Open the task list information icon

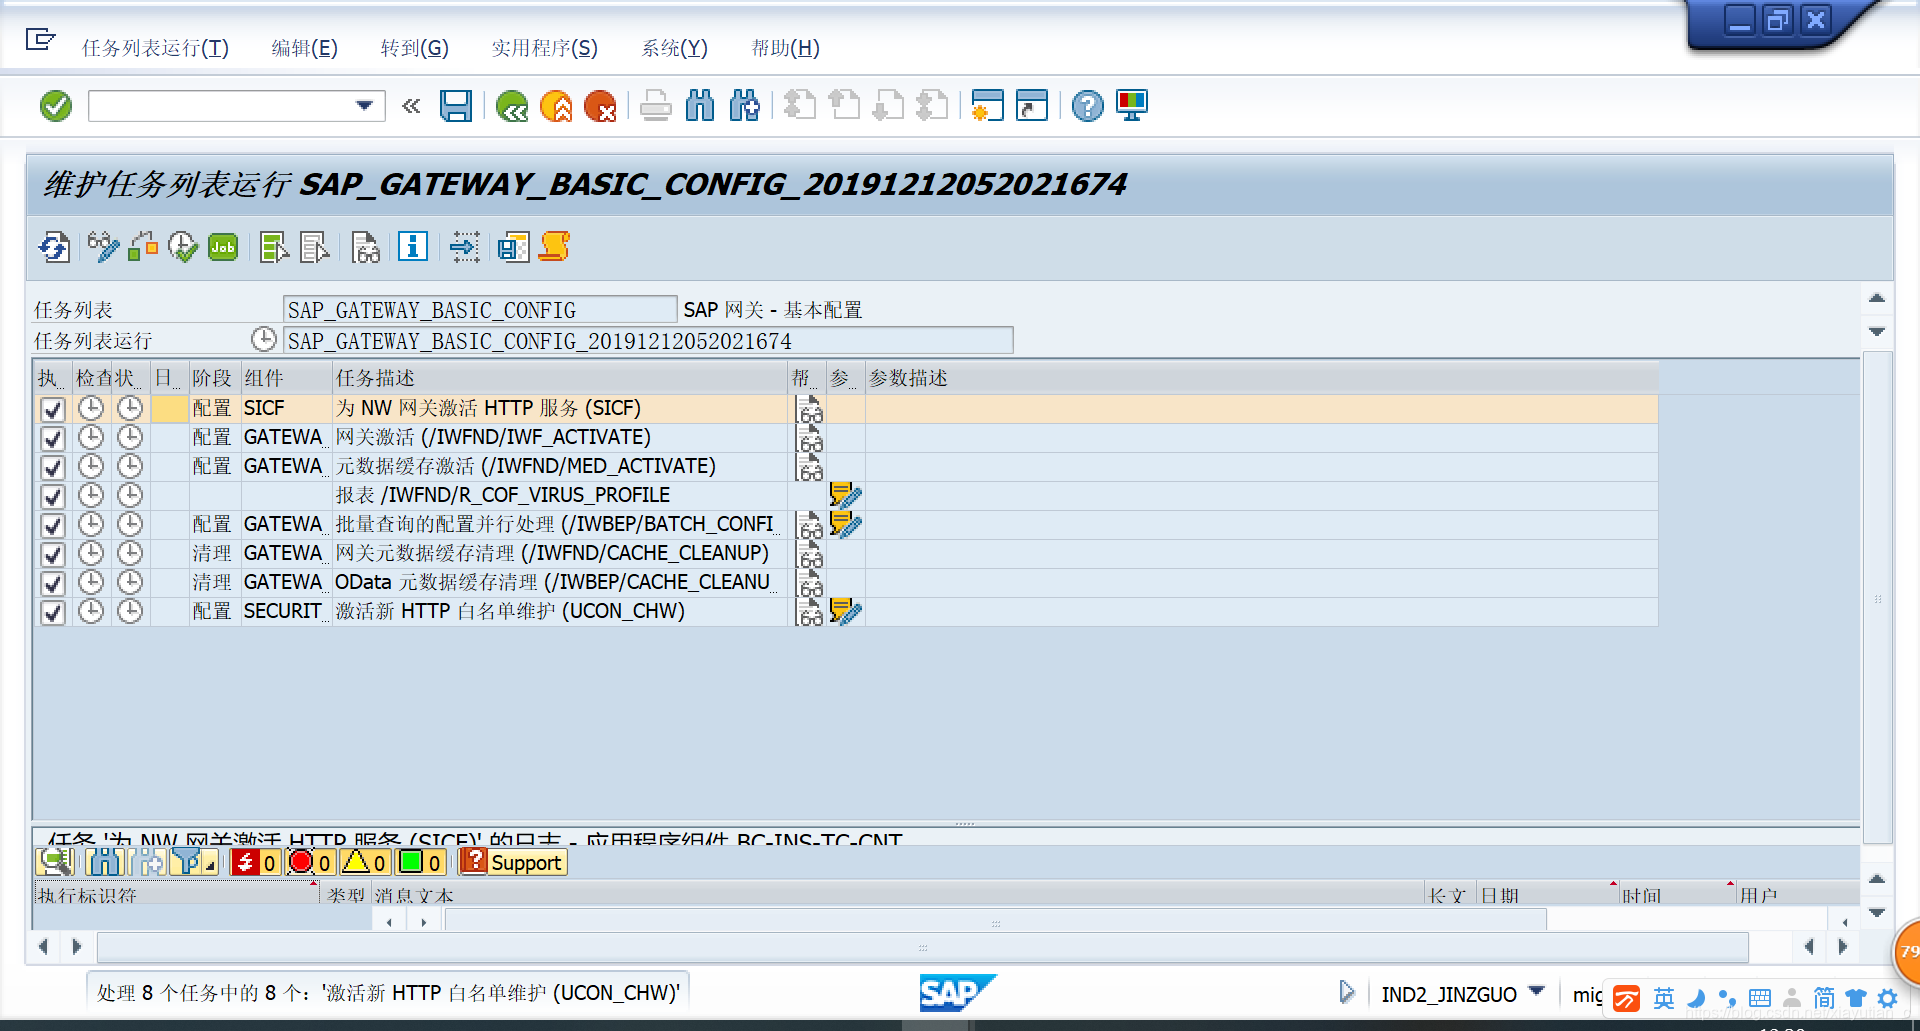click(x=411, y=247)
